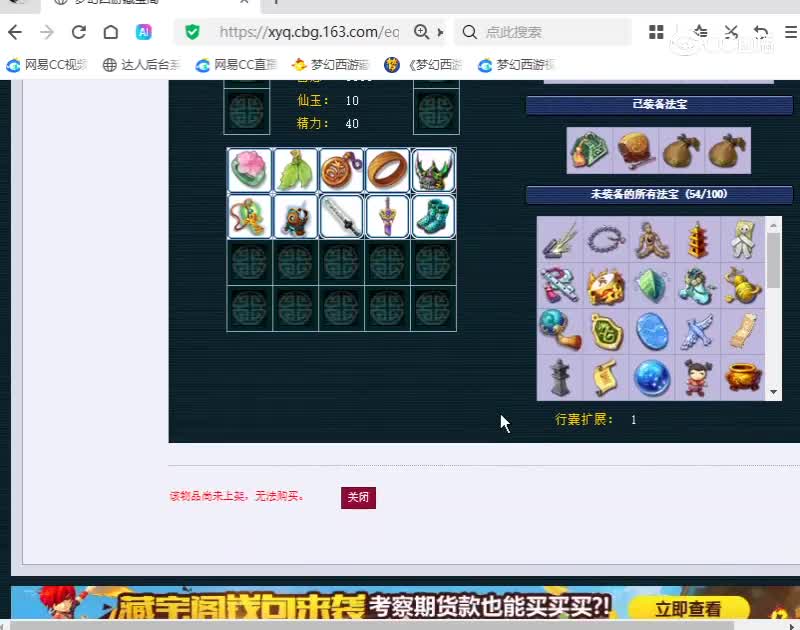The height and width of the screenshot is (630, 800).
Task: Open the AI assistant icon
Action: [x=144, y=32]
